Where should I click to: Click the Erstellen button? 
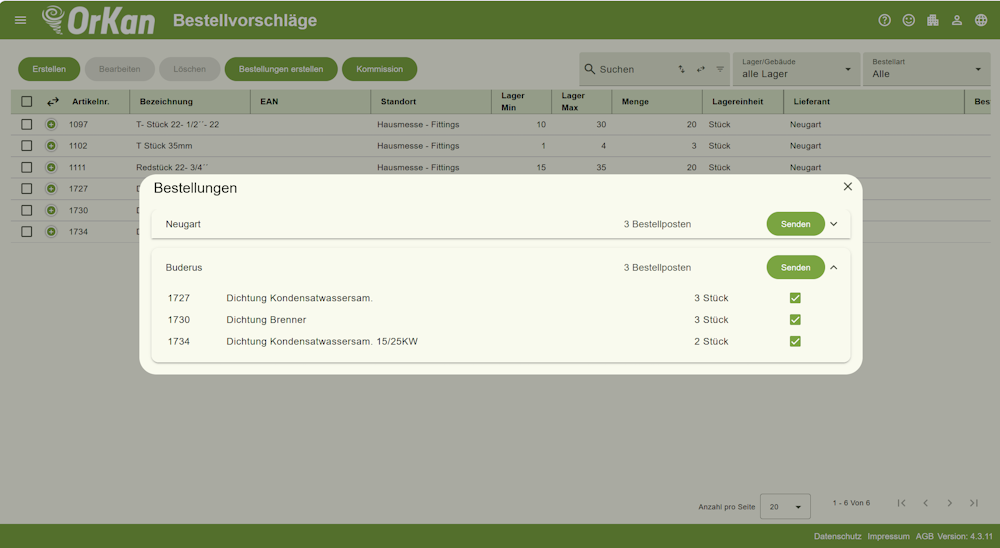[49, 69]
